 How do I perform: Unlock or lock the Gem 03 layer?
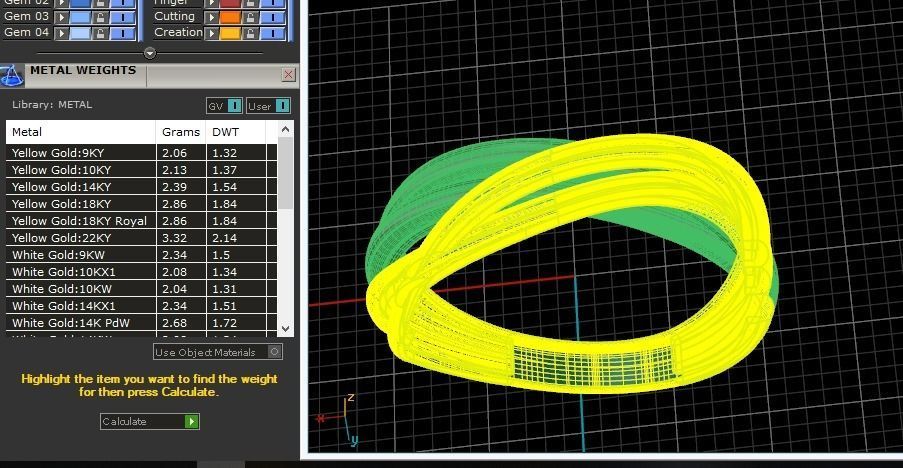pos(100,18)
